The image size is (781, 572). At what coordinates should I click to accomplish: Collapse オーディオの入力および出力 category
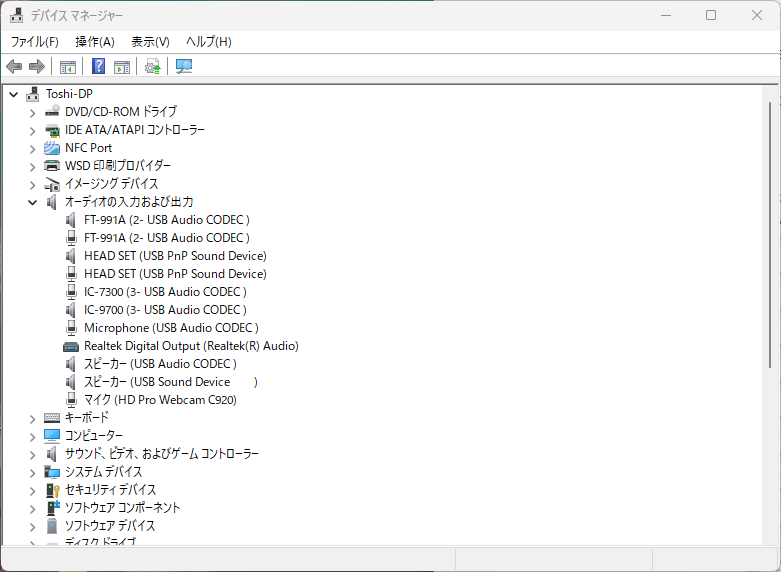pyautogui.click(x=33, y=202)
